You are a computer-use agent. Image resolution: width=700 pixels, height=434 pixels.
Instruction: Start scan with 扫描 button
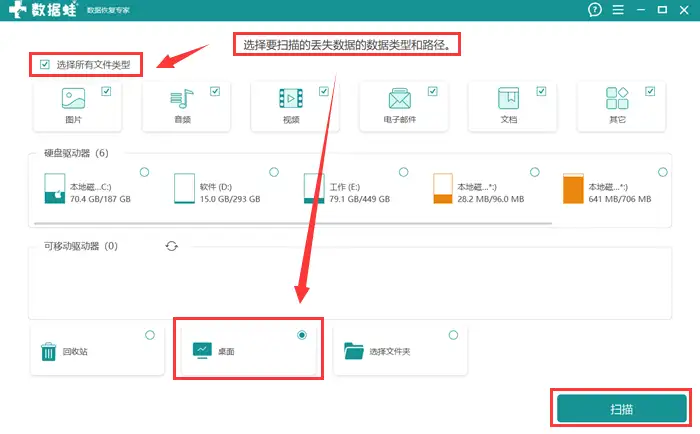[x=621, y=409]
